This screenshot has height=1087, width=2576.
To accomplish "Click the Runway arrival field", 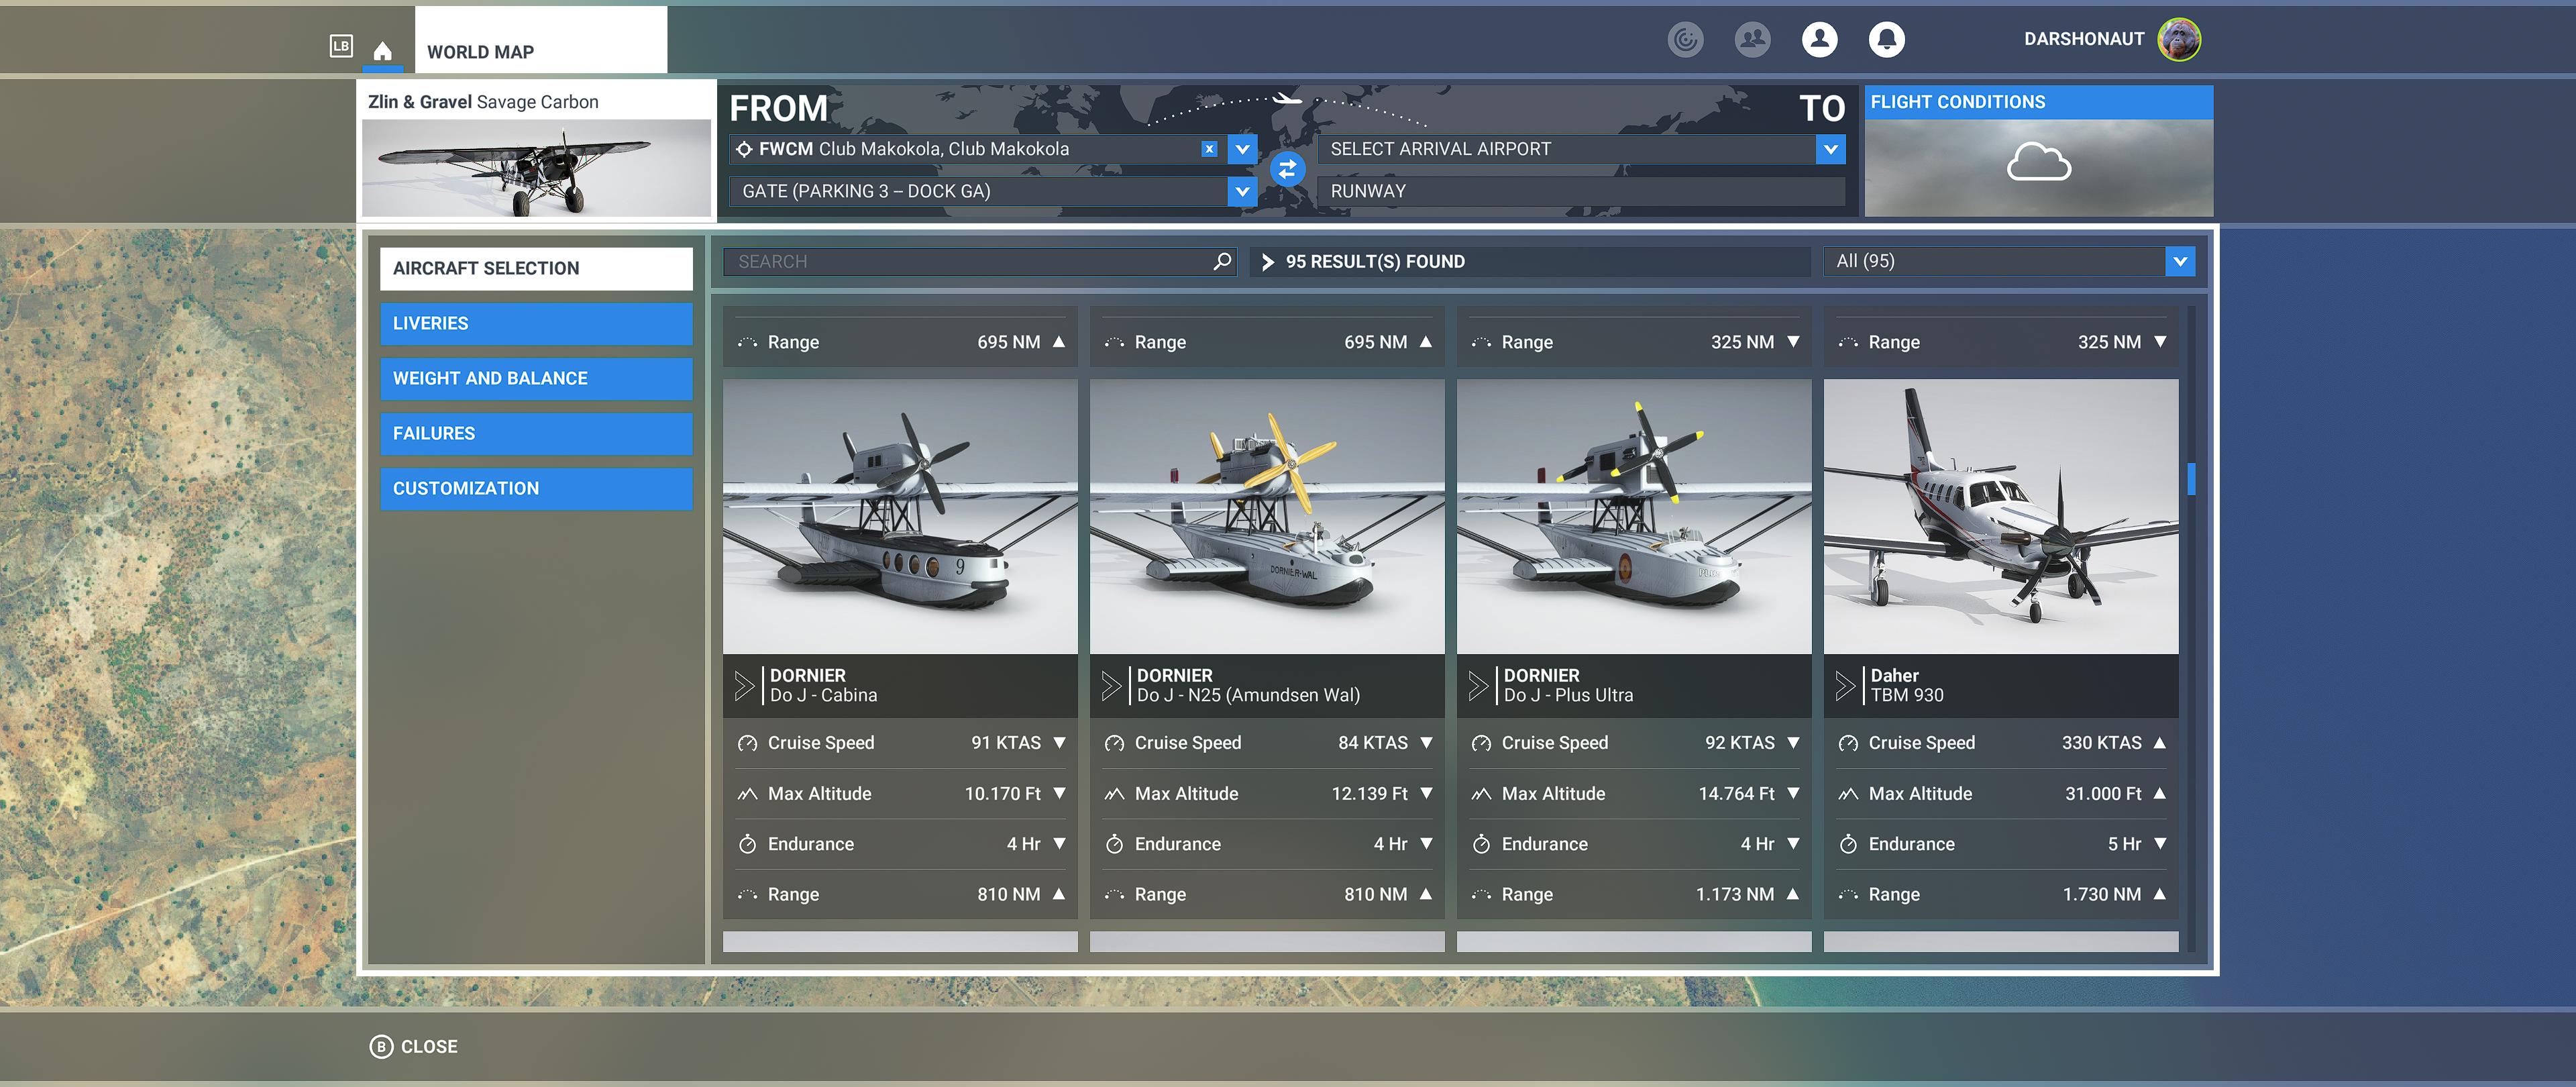I will [x=1581, y=191].
